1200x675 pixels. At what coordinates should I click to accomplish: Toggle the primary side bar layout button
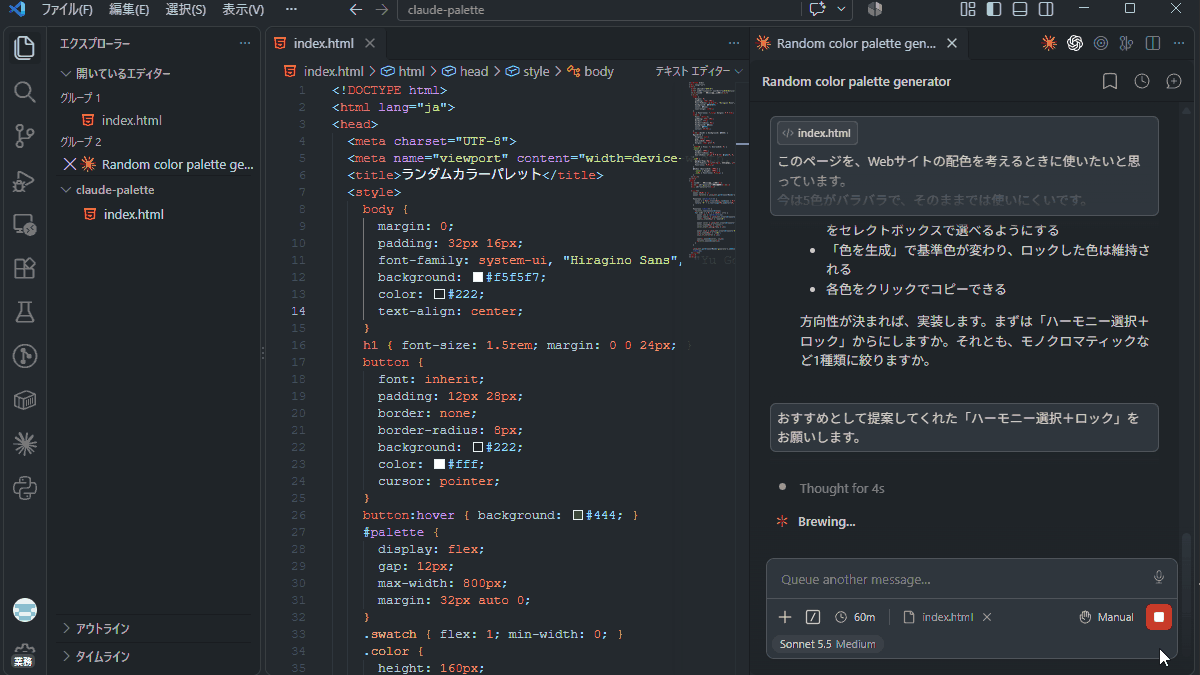[993, 9]
